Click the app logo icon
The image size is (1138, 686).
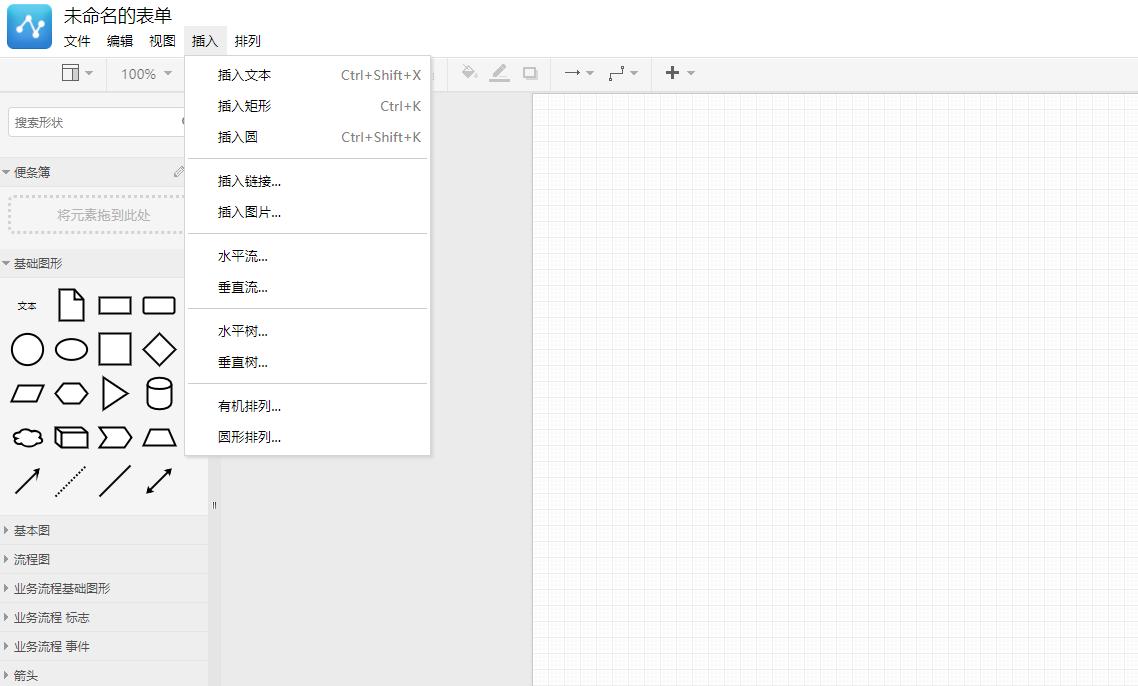click(x=30, y=26)
